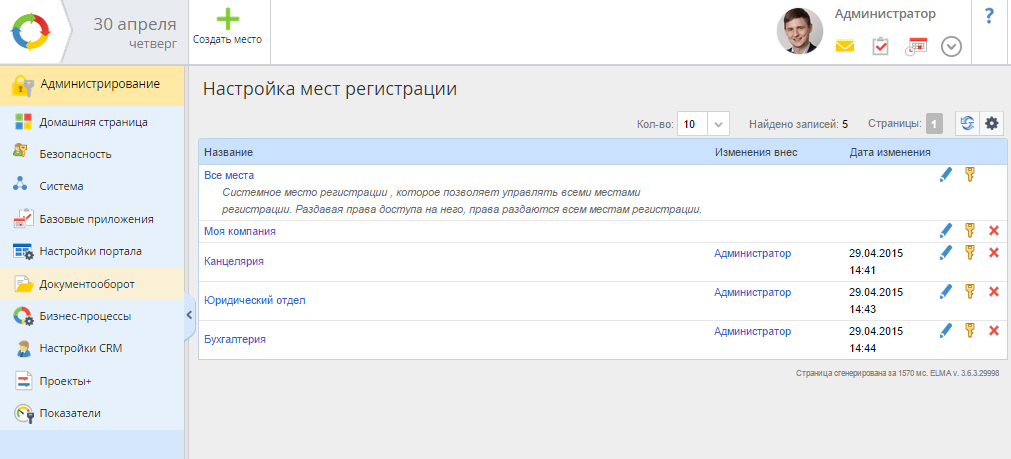Open access rights key for Бухгалтерия
Viewport: 1011px width, 459px height.
969,330
